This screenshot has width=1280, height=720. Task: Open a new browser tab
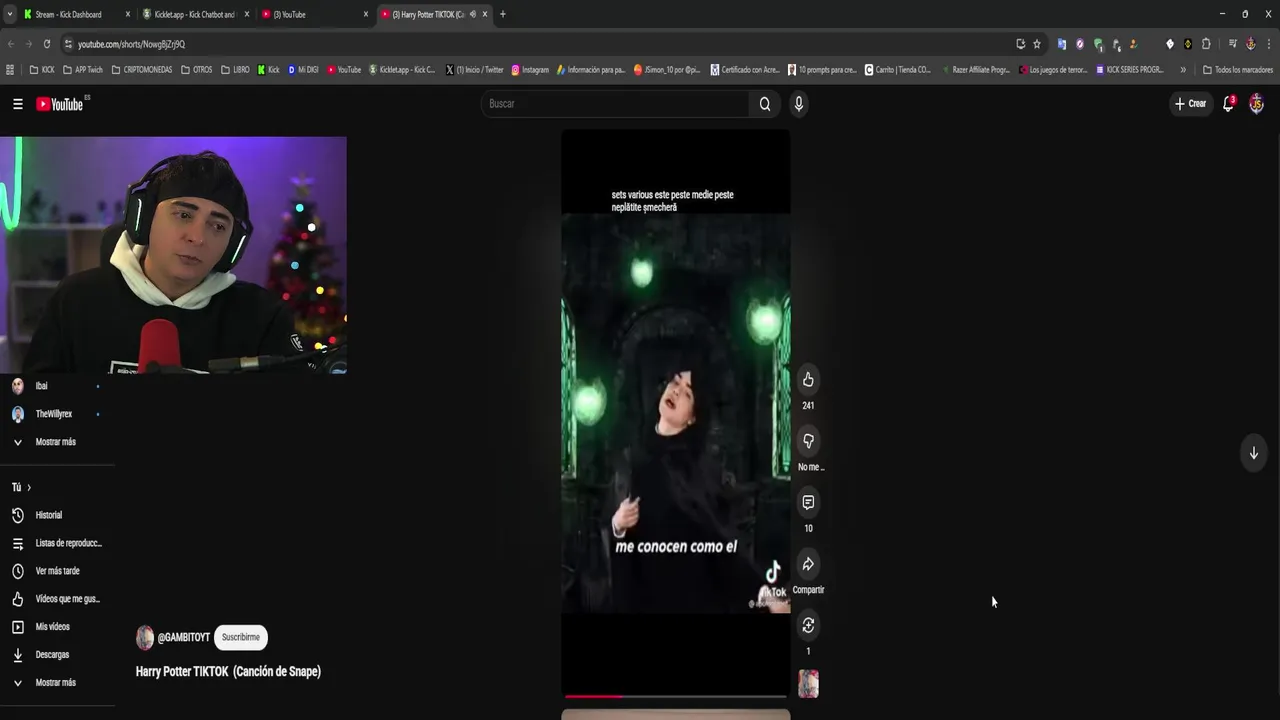[x=503, y=14]
